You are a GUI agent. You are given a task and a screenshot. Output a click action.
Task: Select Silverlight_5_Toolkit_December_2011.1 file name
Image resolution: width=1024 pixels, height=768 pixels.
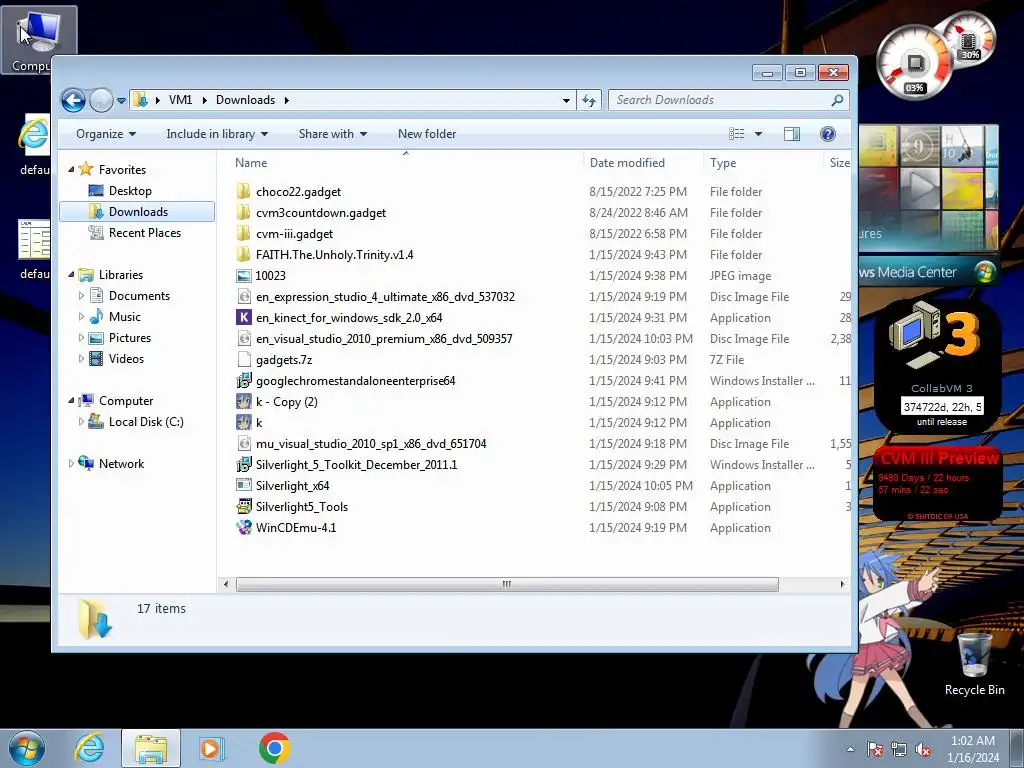point(357,464)
